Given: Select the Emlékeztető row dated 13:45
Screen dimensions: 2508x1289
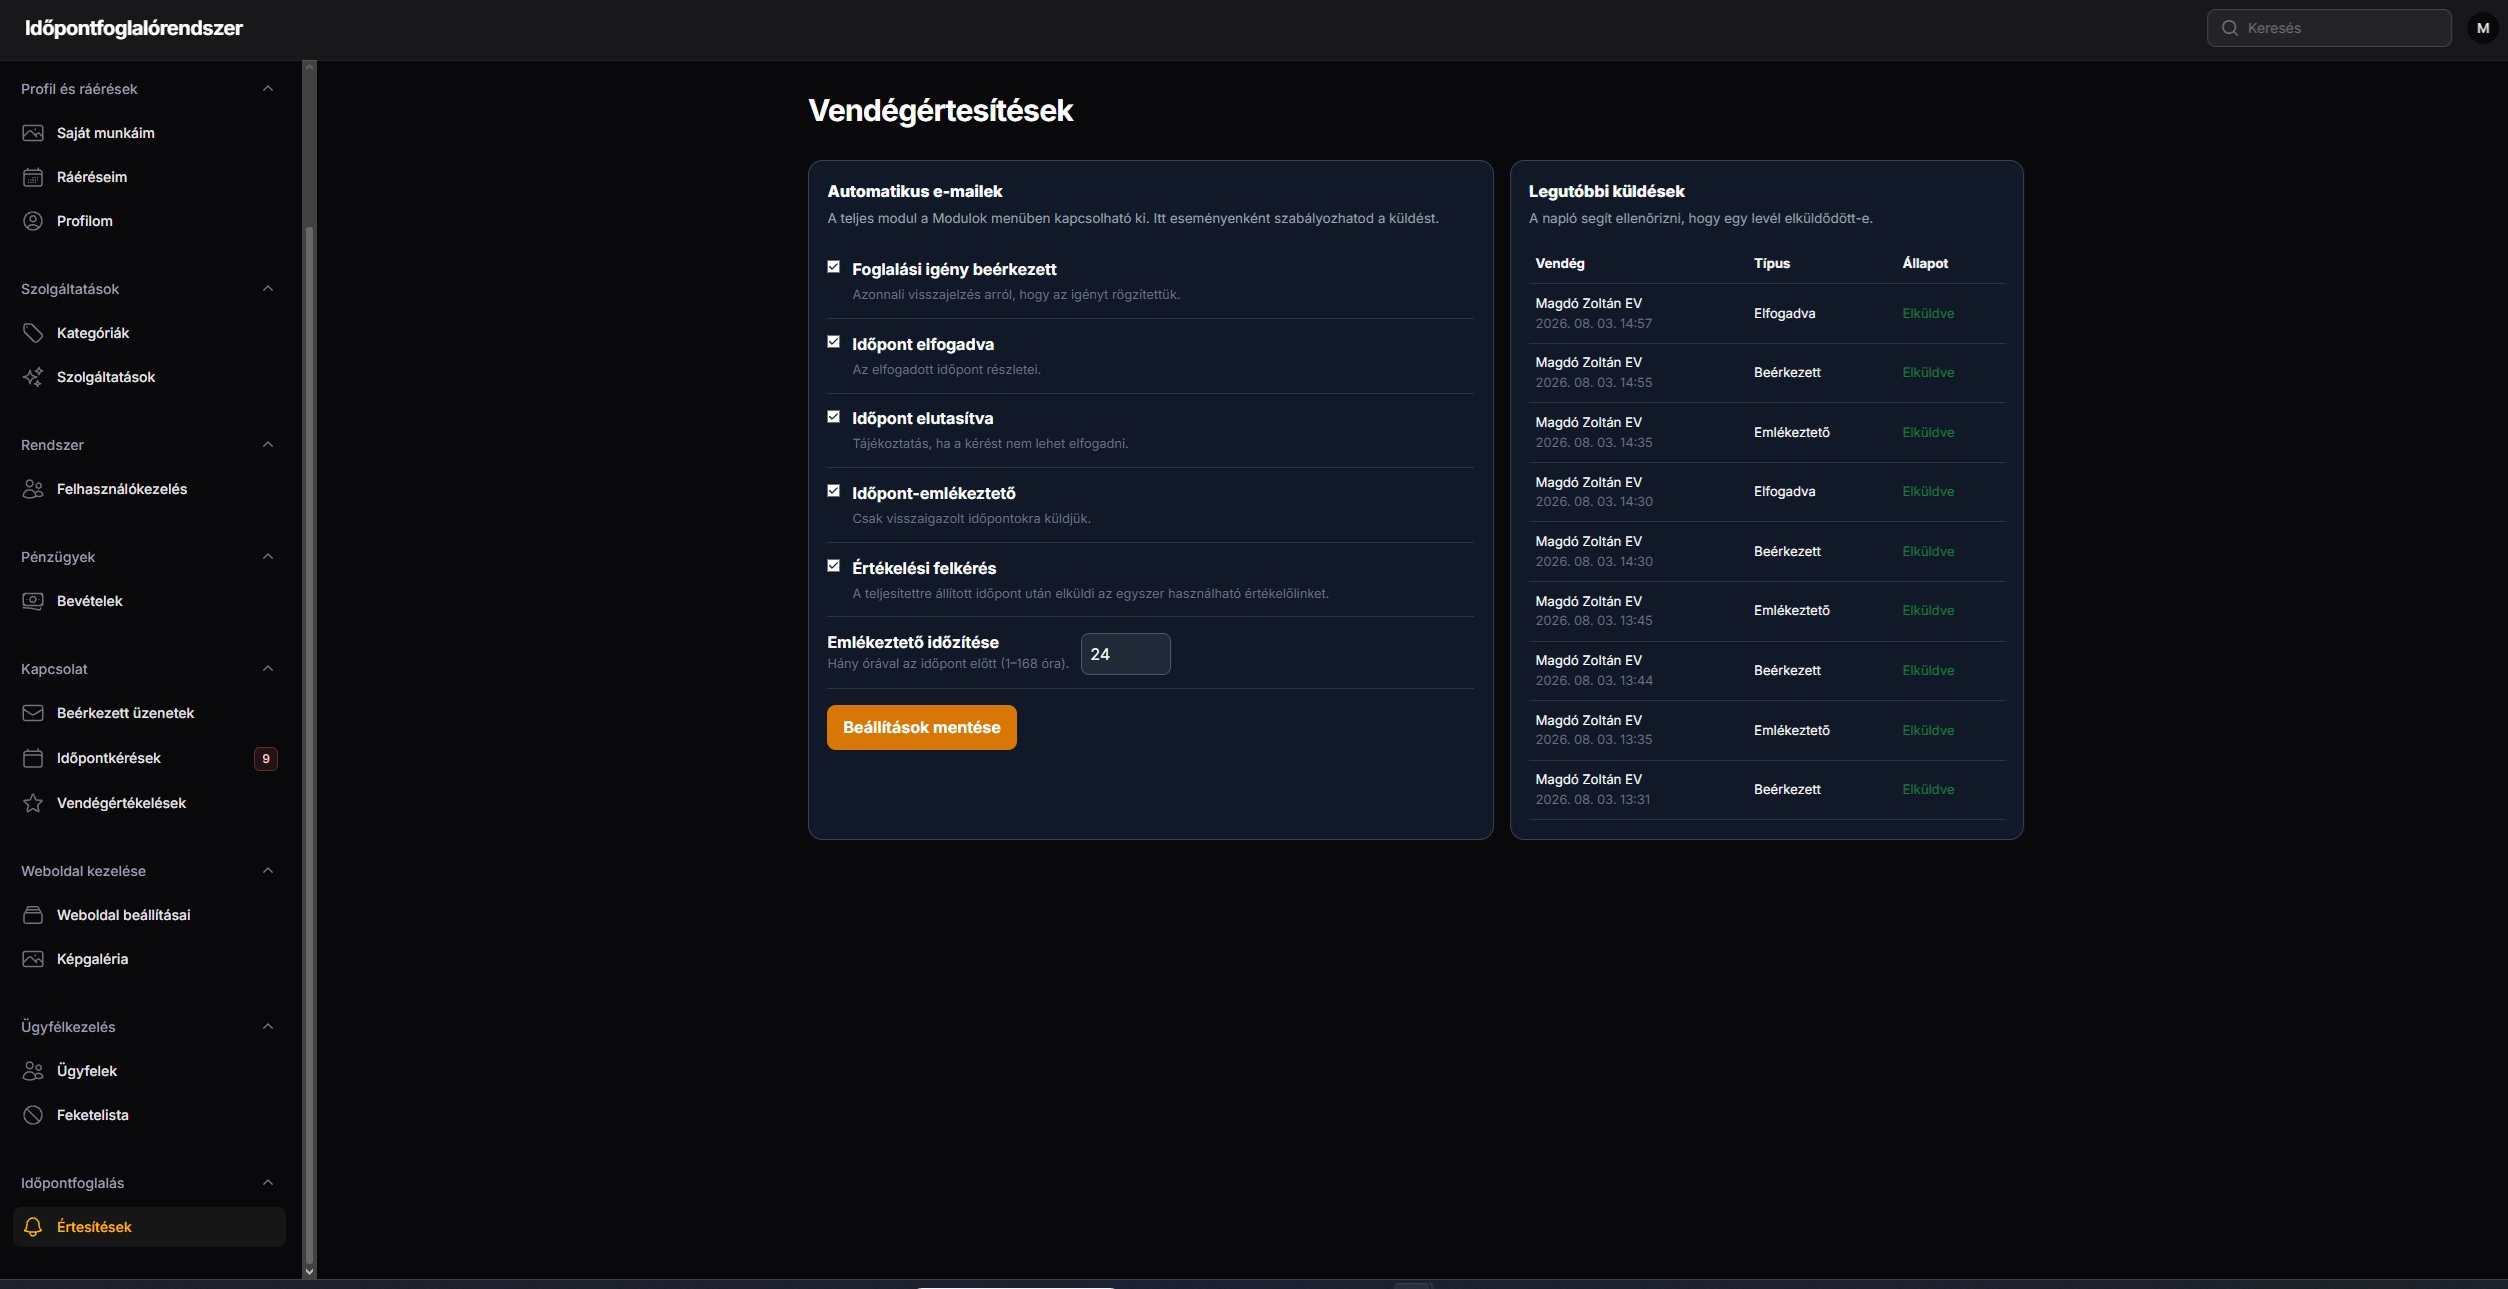Looking at the screenshot, I should (1767, 611).
